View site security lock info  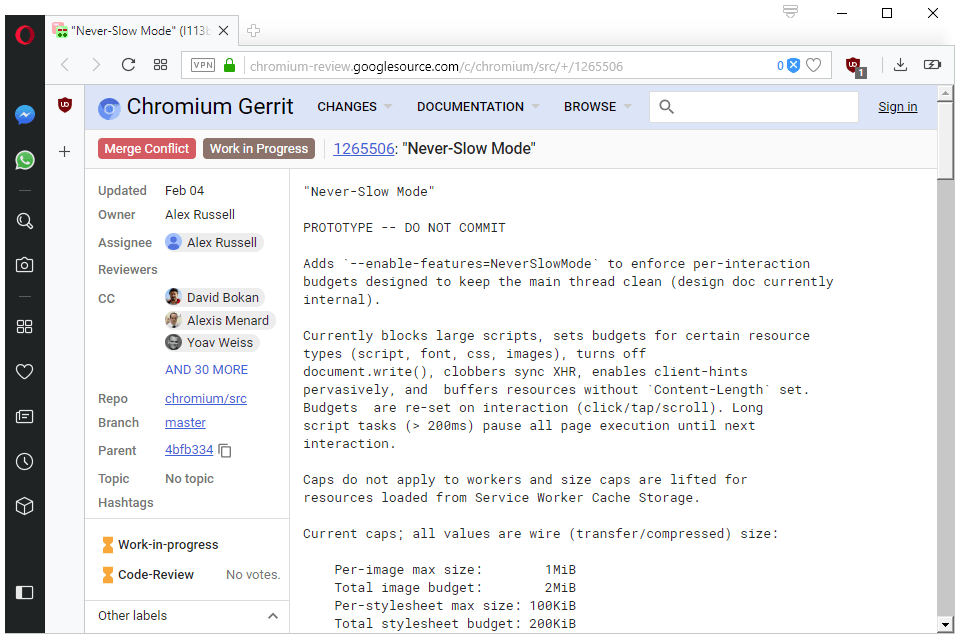tap(230, 65)
